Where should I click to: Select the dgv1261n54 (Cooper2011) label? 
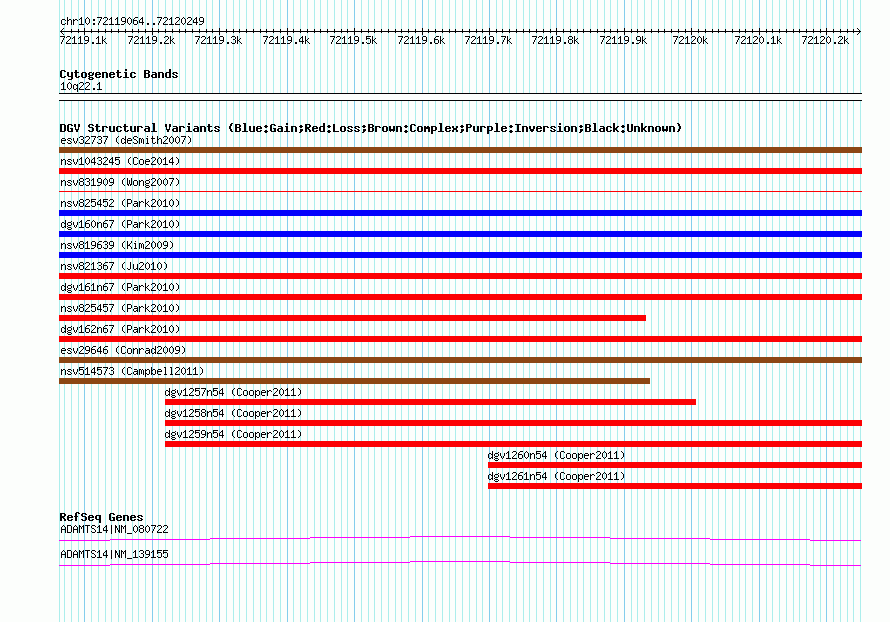556,476
